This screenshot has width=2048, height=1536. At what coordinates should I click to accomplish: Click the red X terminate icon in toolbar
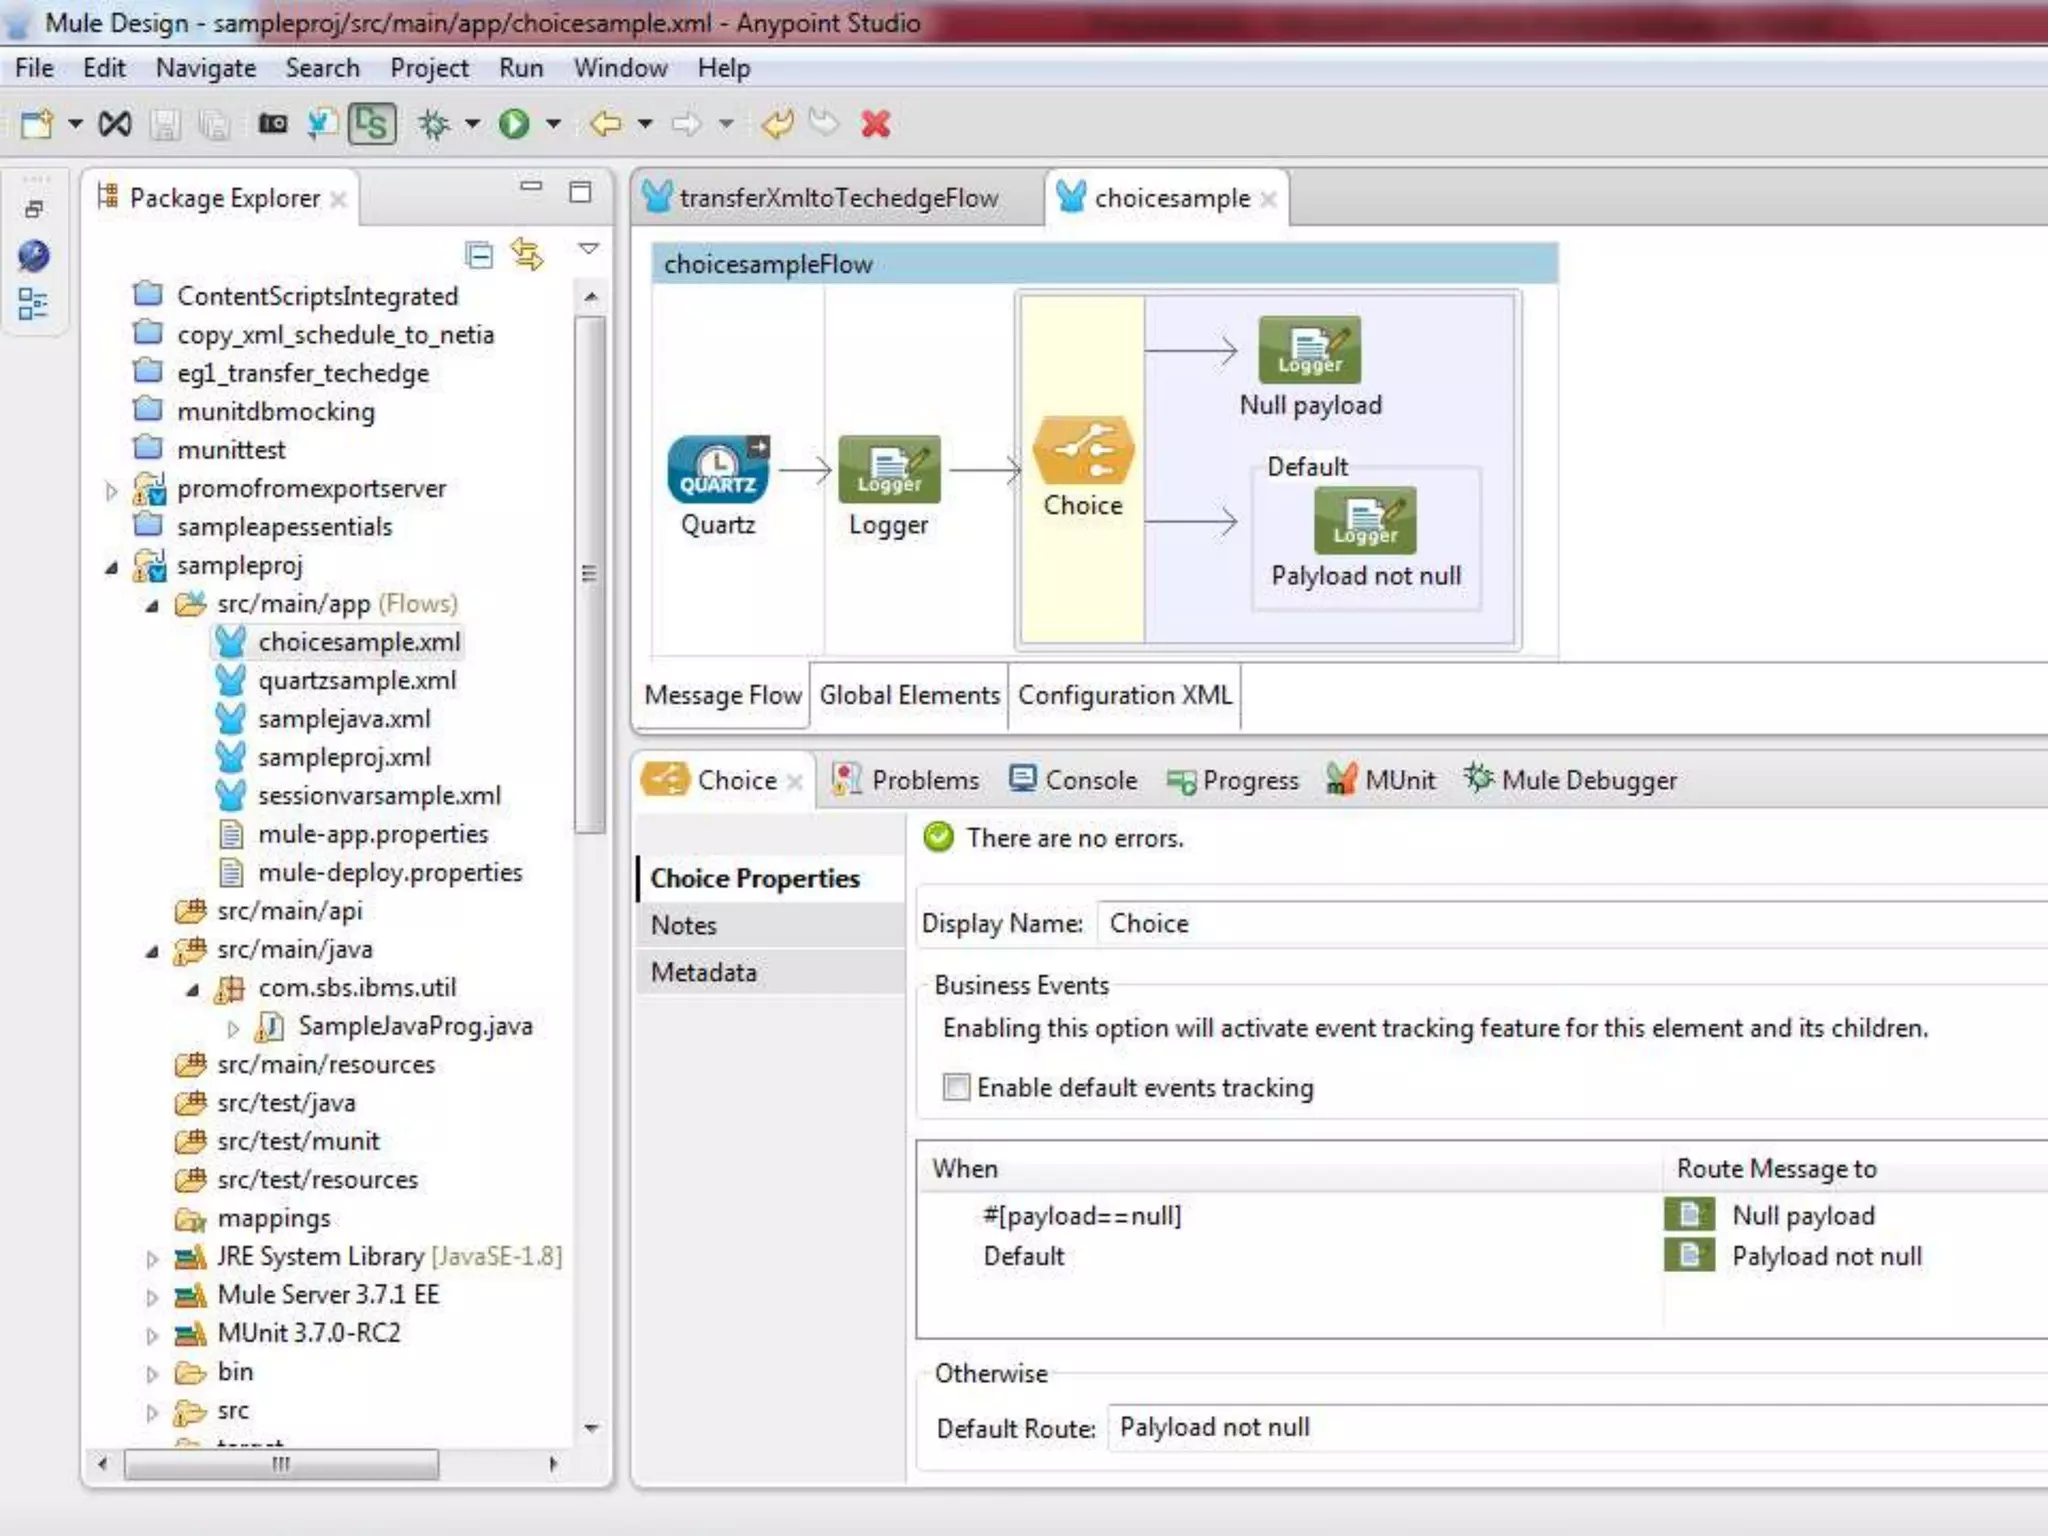(x=875, y=124)
